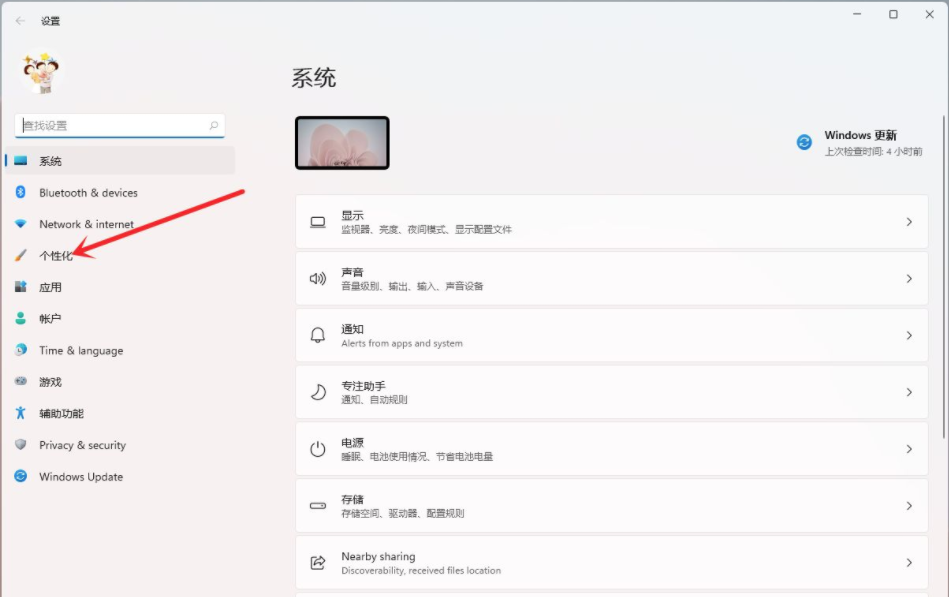The image size is (949, 597).
Task: Expand the 存储 row chevron
Action: [909, 506]
